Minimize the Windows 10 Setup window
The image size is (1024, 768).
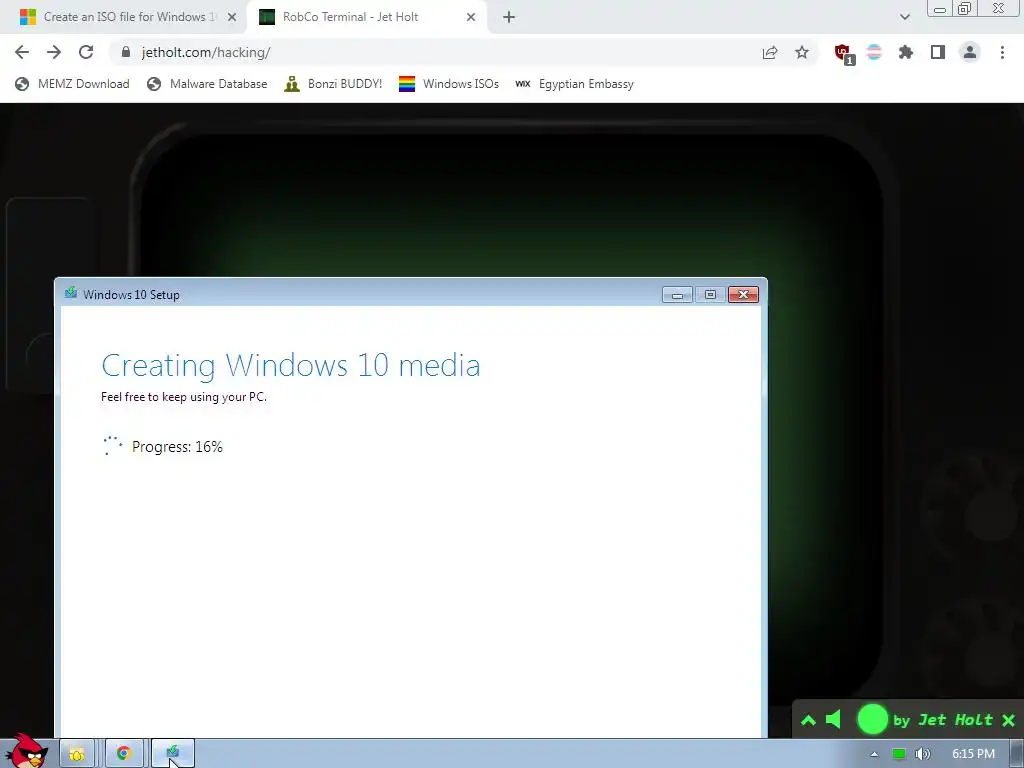pos(677,295)
